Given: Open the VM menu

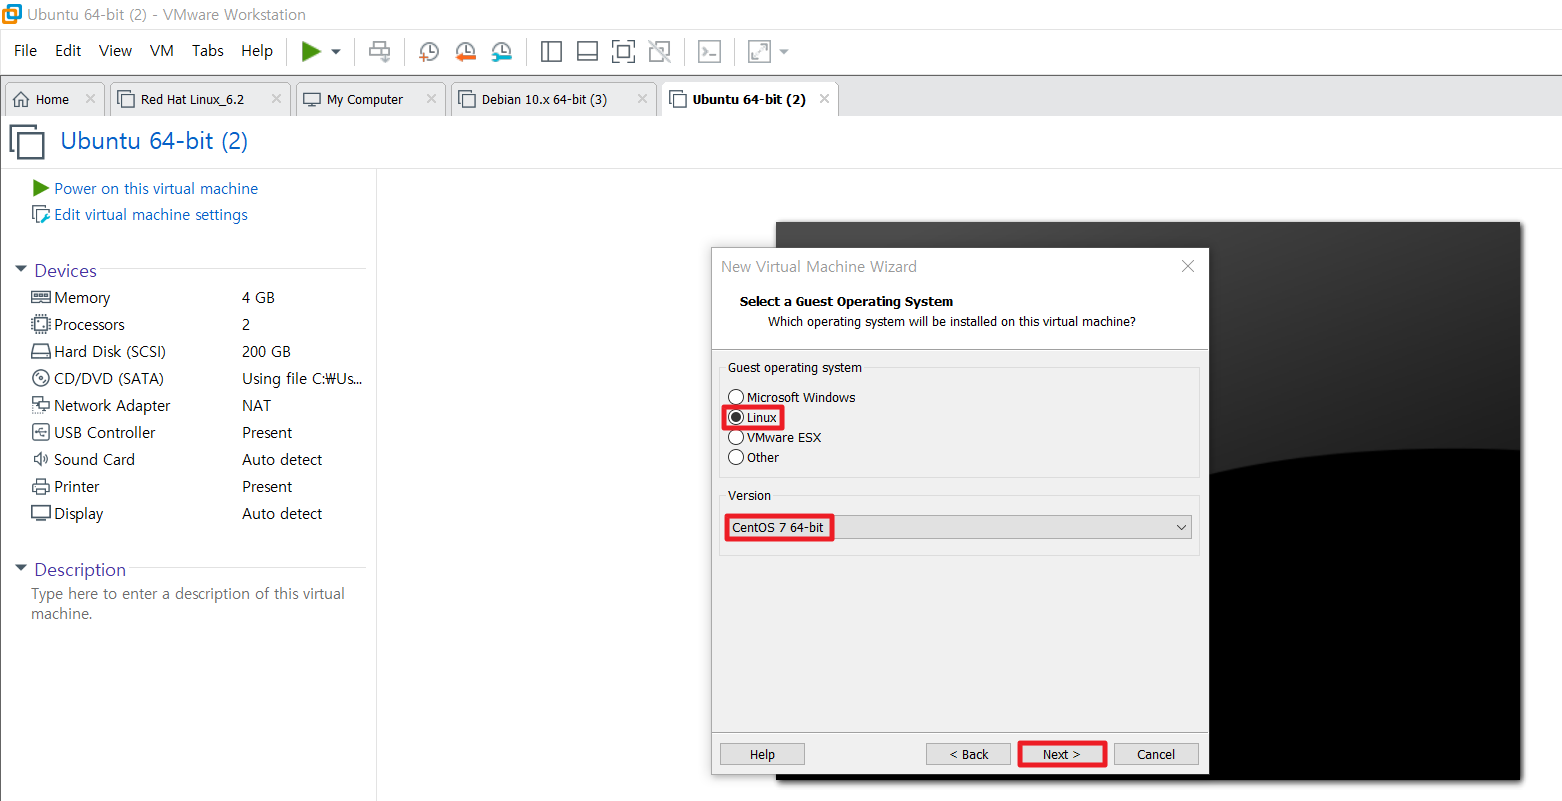Looking at the screenshot, I should (x=162, y=51).
